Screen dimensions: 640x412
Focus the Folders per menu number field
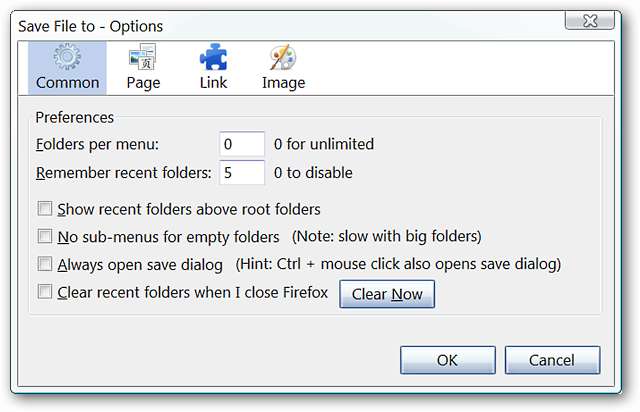pos(242,145)
